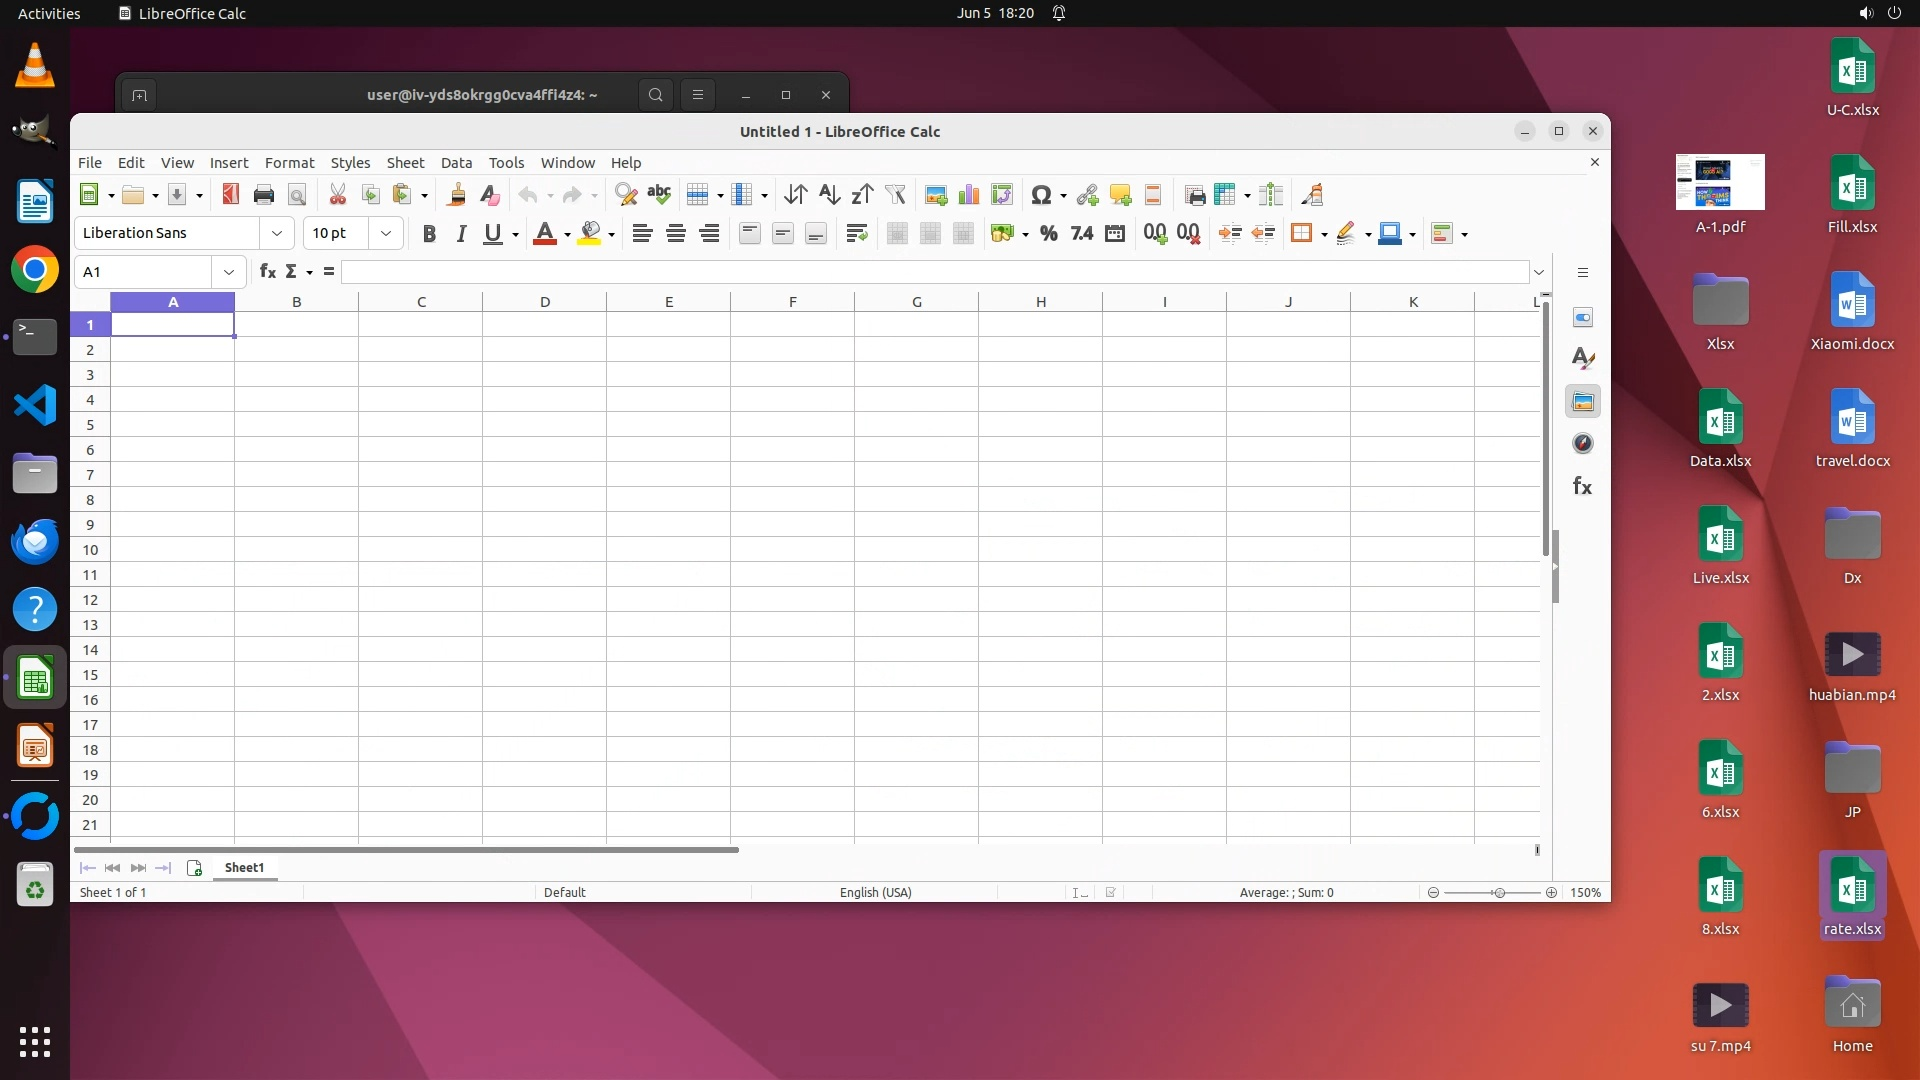Expand the font size dropdown

[x=386, y=233]
